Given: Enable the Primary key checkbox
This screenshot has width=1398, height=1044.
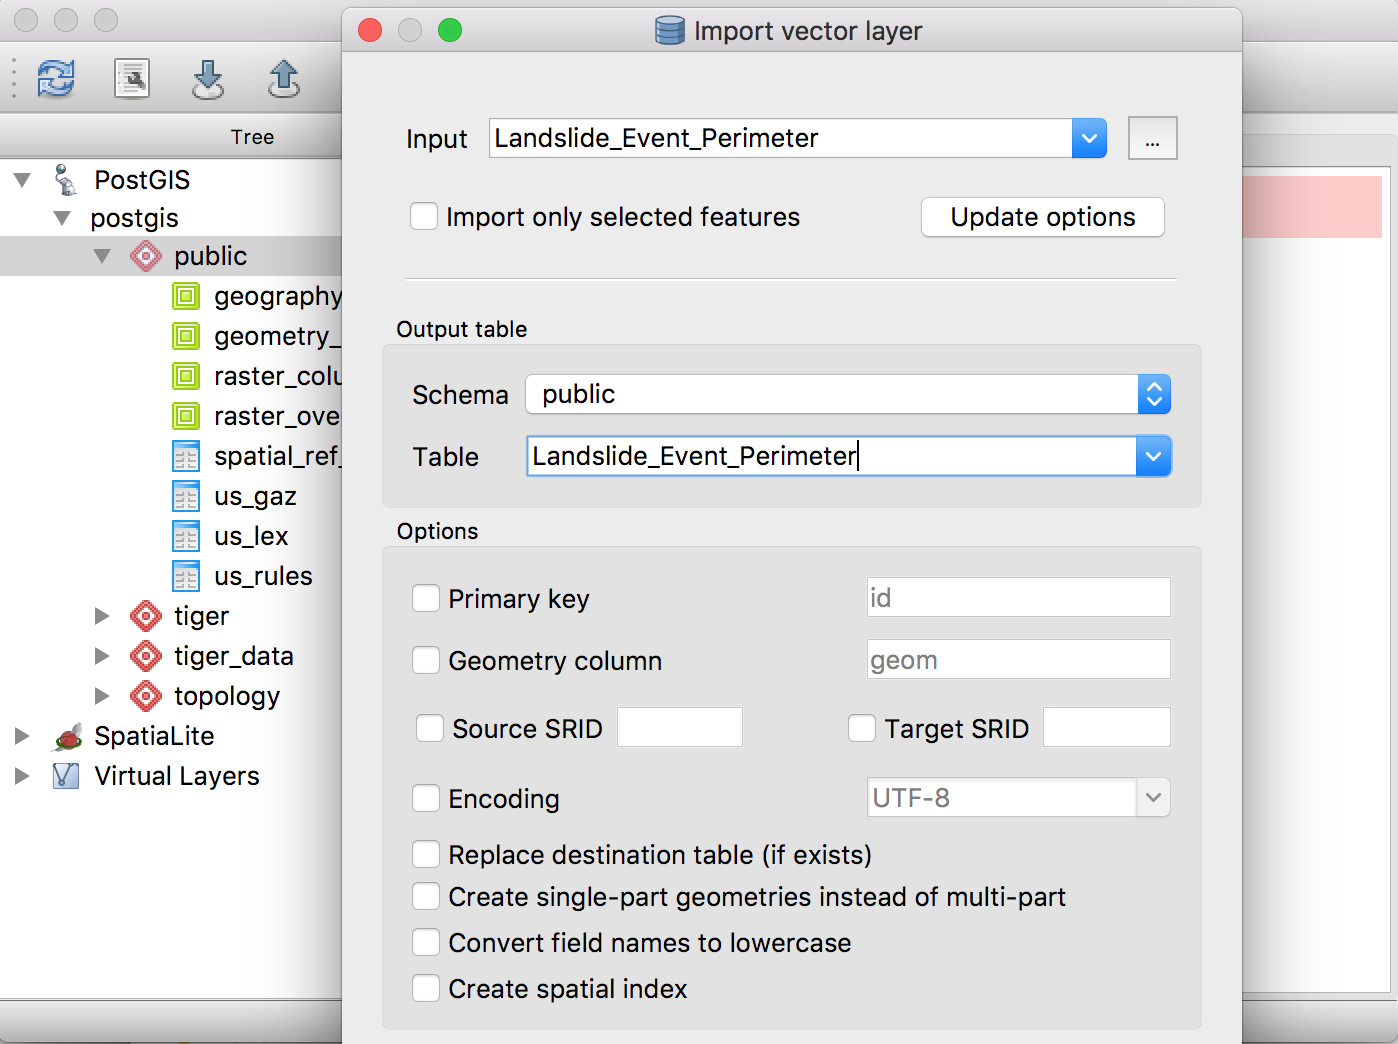Looking at the screenshot, I should [x=426, y=599].
